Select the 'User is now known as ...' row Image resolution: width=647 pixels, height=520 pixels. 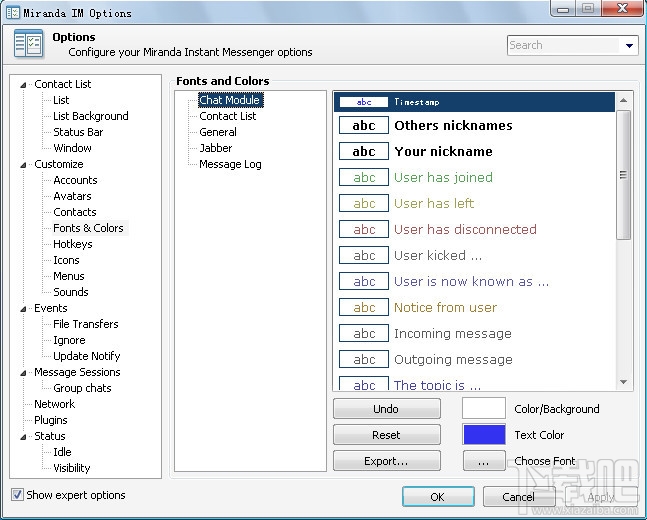click(474, 281)
